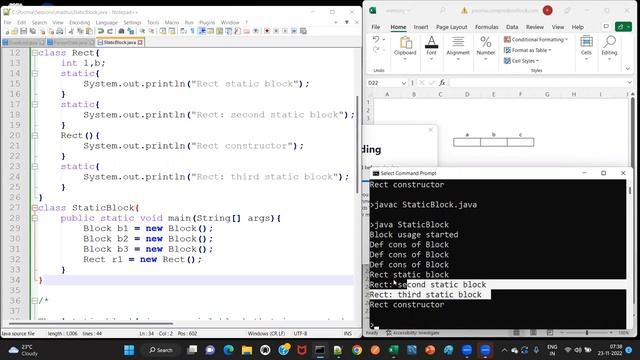640x360 pixels.
Task: Click 'UTF-8' encoding in status bar
Action: point(300,333)
